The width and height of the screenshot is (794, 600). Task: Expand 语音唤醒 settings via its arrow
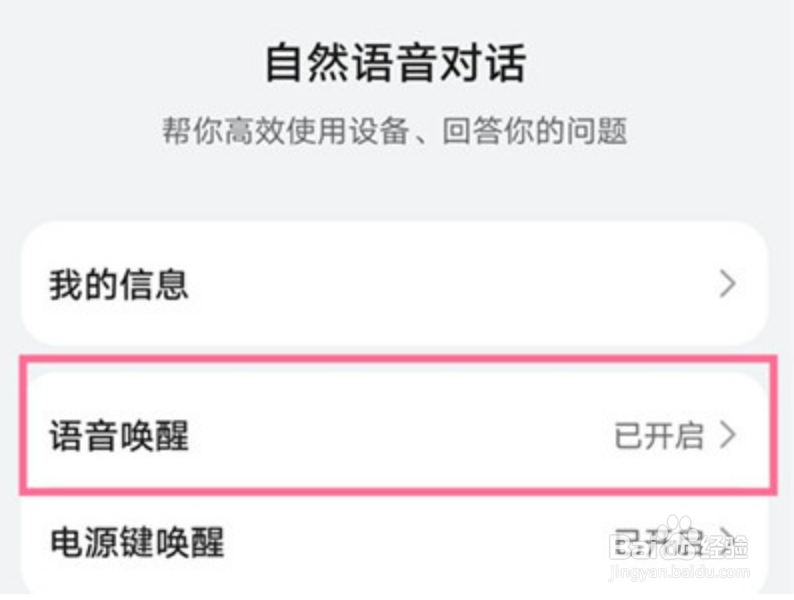coord(727,436)
